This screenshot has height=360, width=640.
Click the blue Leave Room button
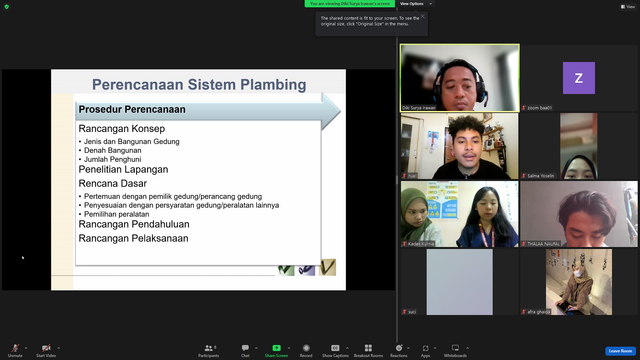[x=620, y=351]
